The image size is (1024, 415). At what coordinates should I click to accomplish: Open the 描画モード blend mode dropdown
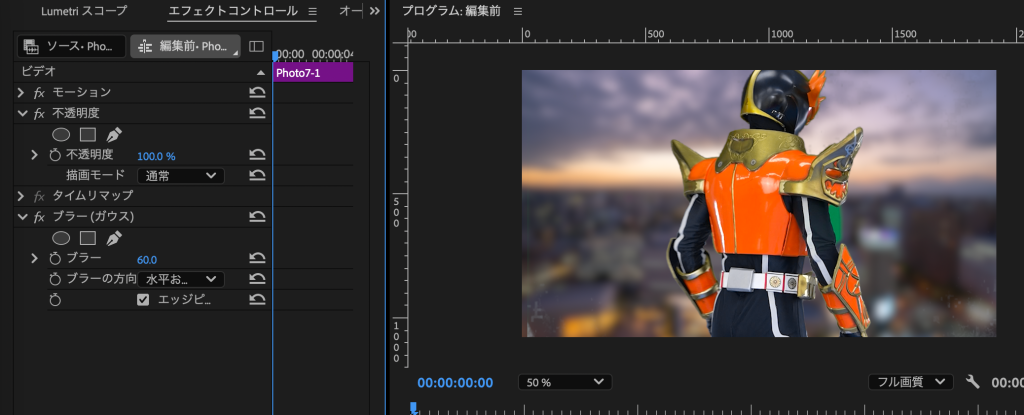180,176
